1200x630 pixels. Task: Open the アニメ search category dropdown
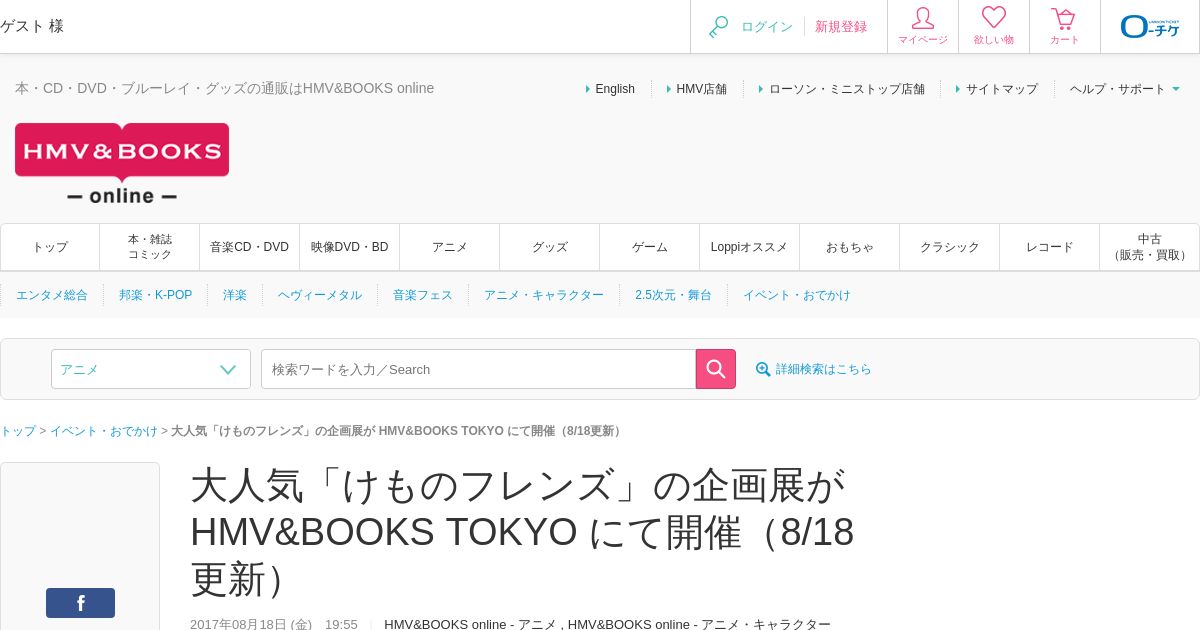coord(151,369)
